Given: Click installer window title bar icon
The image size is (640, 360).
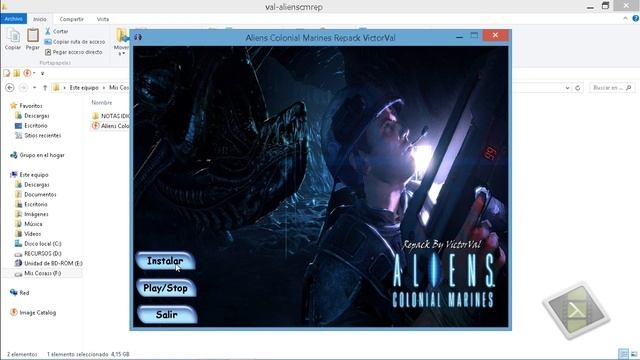Looking at the screenshot, I should click(138, 37).
